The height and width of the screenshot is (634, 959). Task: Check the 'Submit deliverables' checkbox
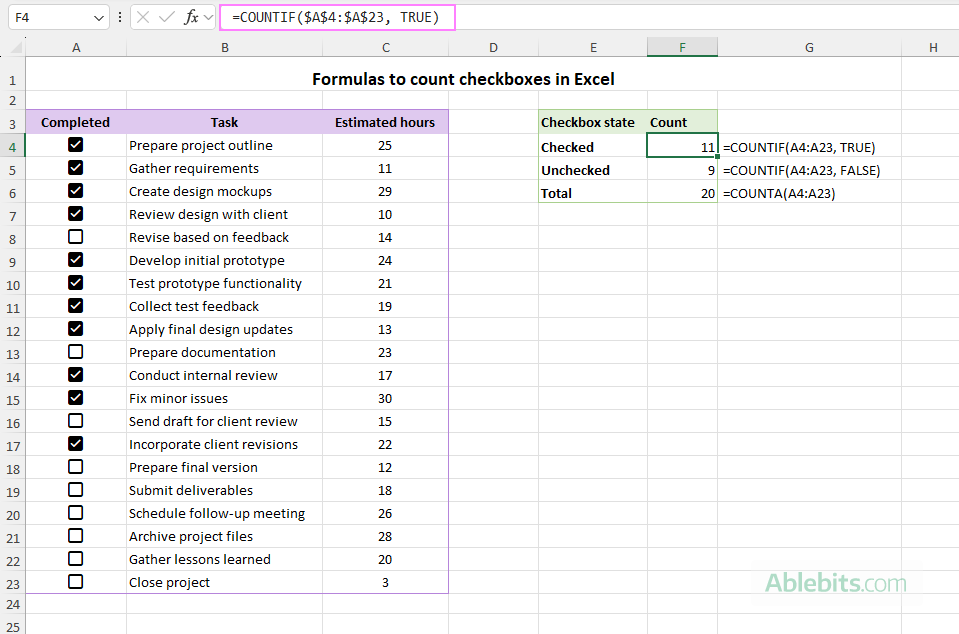(75, 490)
